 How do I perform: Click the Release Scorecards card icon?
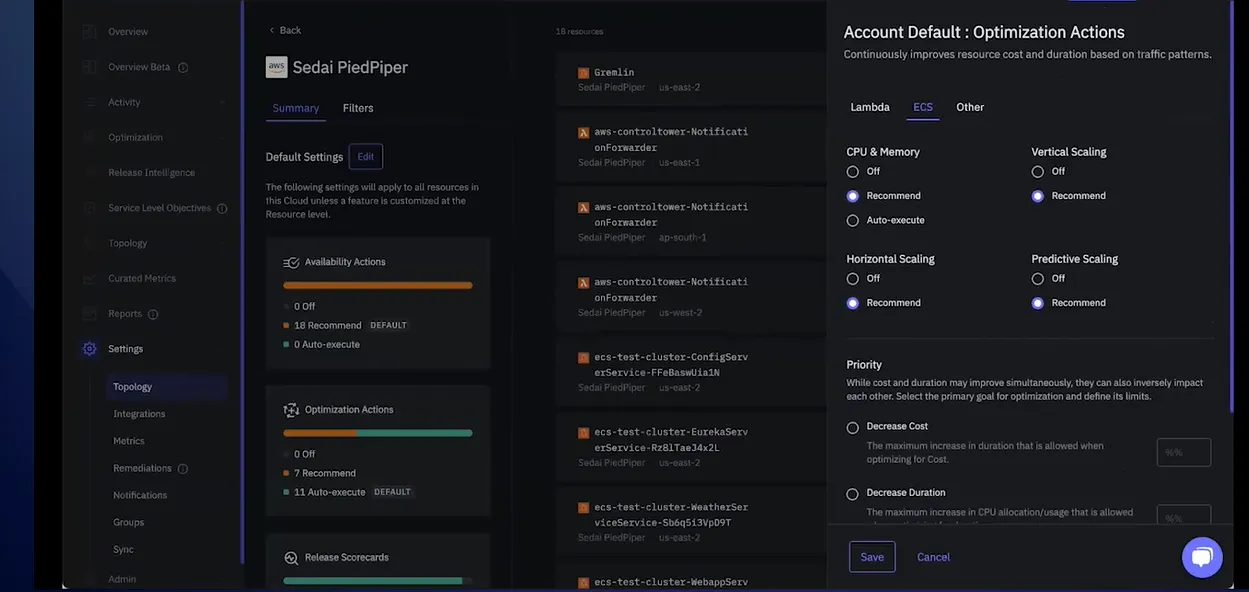pyautogui.click(x=291, y=558)
